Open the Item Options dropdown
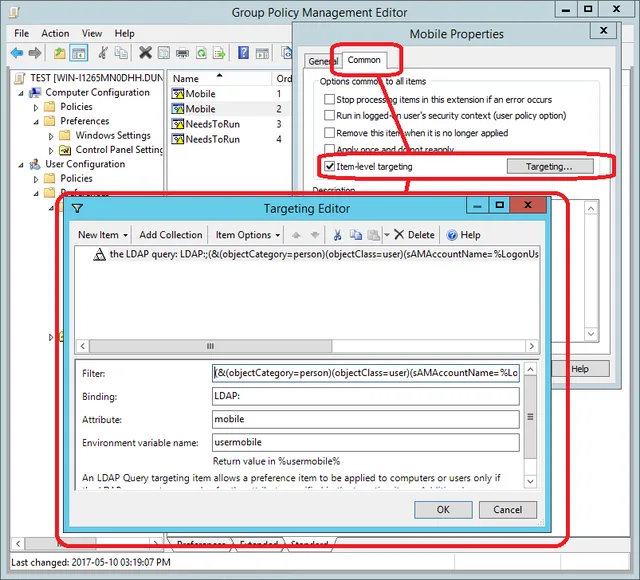The width and height of the screenshot is (640, 580). pos(248,235)
